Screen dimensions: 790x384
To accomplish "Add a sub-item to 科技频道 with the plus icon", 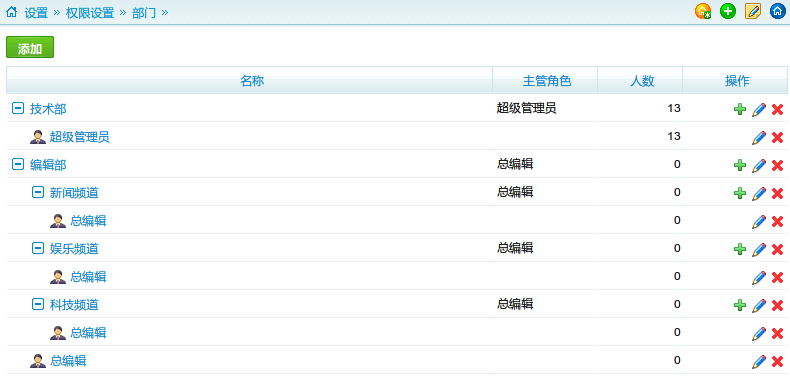I will coord(740,305).
